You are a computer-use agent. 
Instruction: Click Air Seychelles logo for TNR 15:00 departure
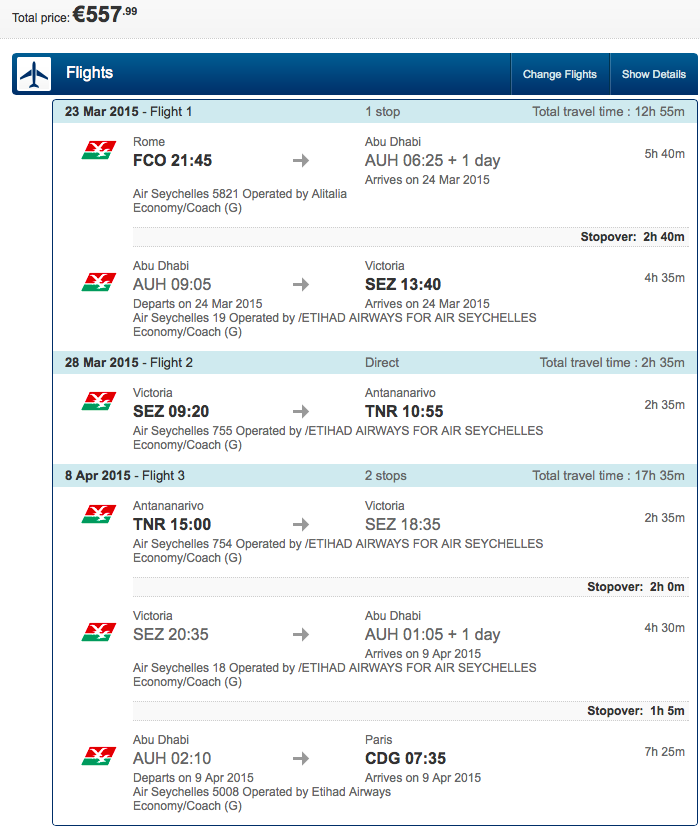pyautogui.click(x=99, y=514)
